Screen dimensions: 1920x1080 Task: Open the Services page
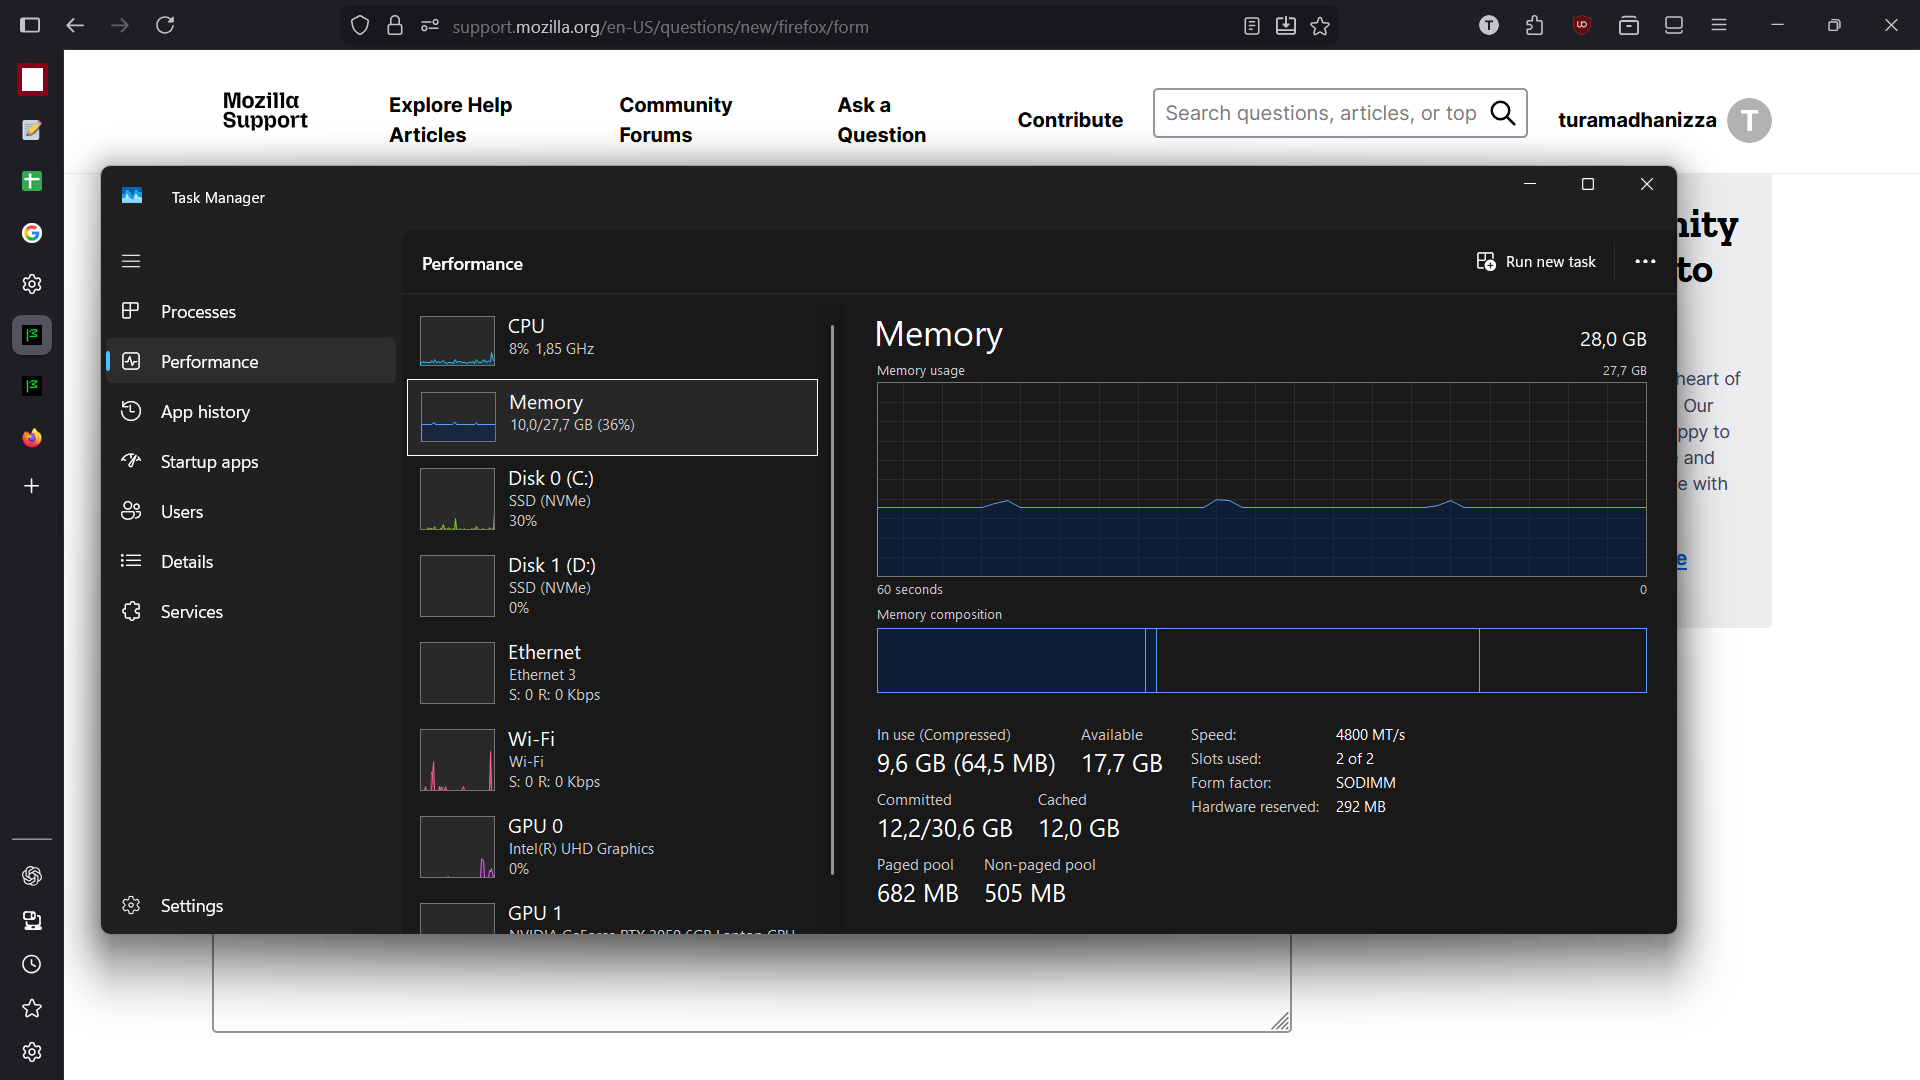(191, 611)
